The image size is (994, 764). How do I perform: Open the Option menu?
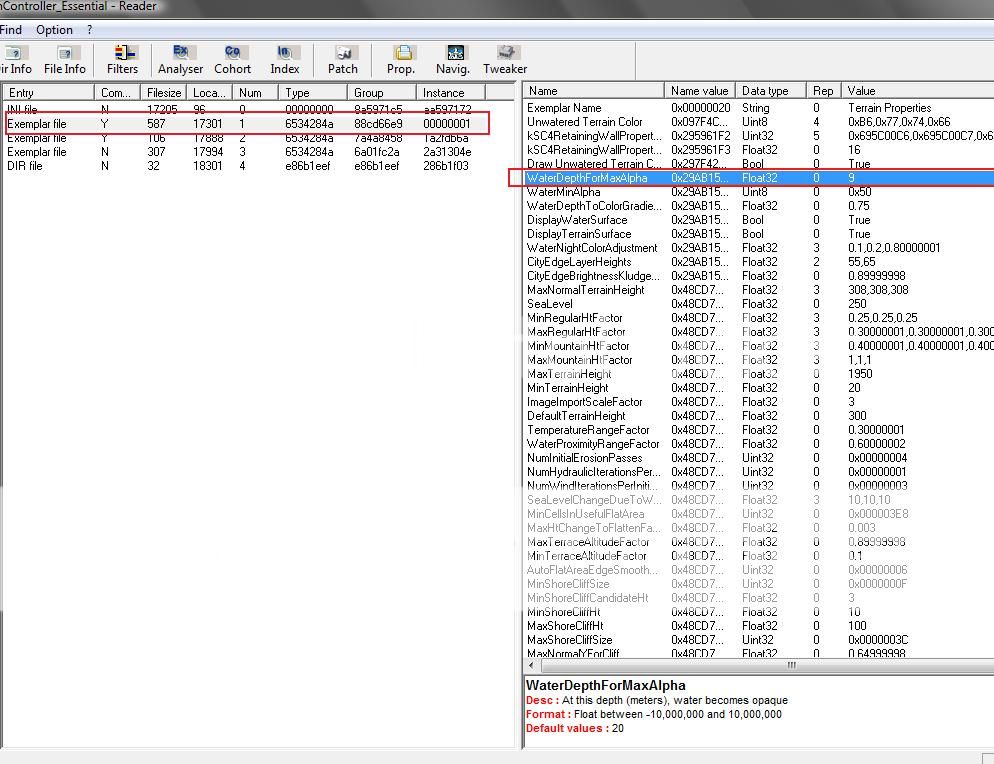pos(54,30)
